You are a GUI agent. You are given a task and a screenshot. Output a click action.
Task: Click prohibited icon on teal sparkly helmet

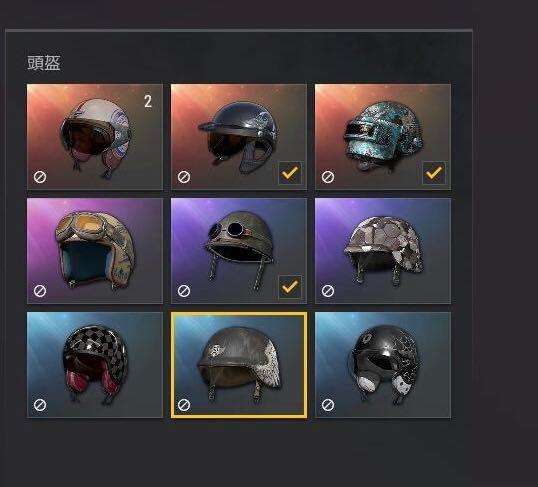(328, 177)
